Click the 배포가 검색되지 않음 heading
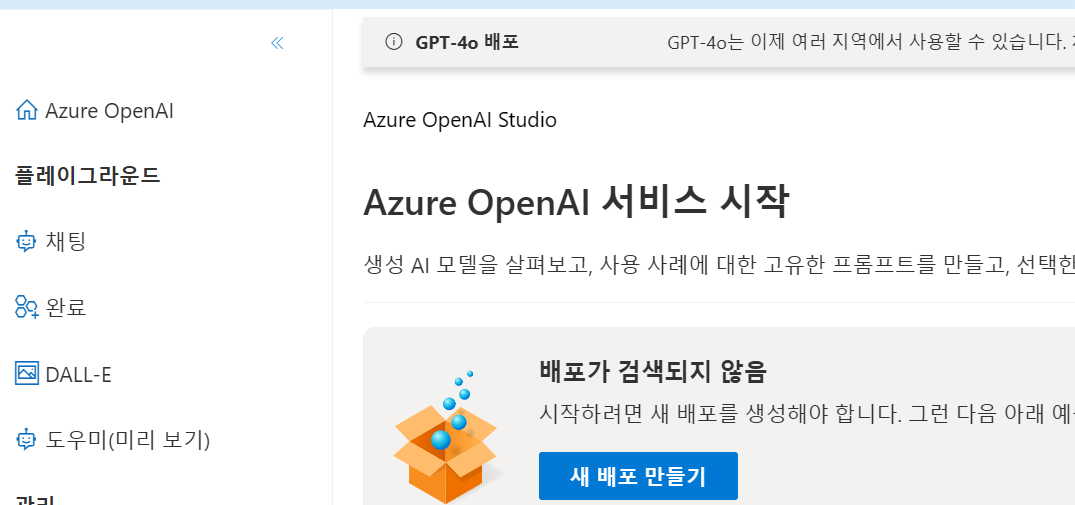 [x=653, y=372]
